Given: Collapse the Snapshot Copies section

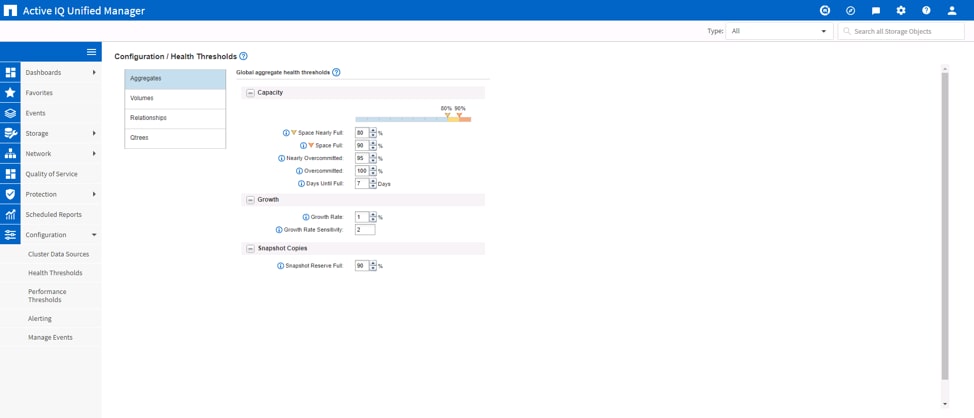Looking at the screenshot, I should [x=250, y=248].
